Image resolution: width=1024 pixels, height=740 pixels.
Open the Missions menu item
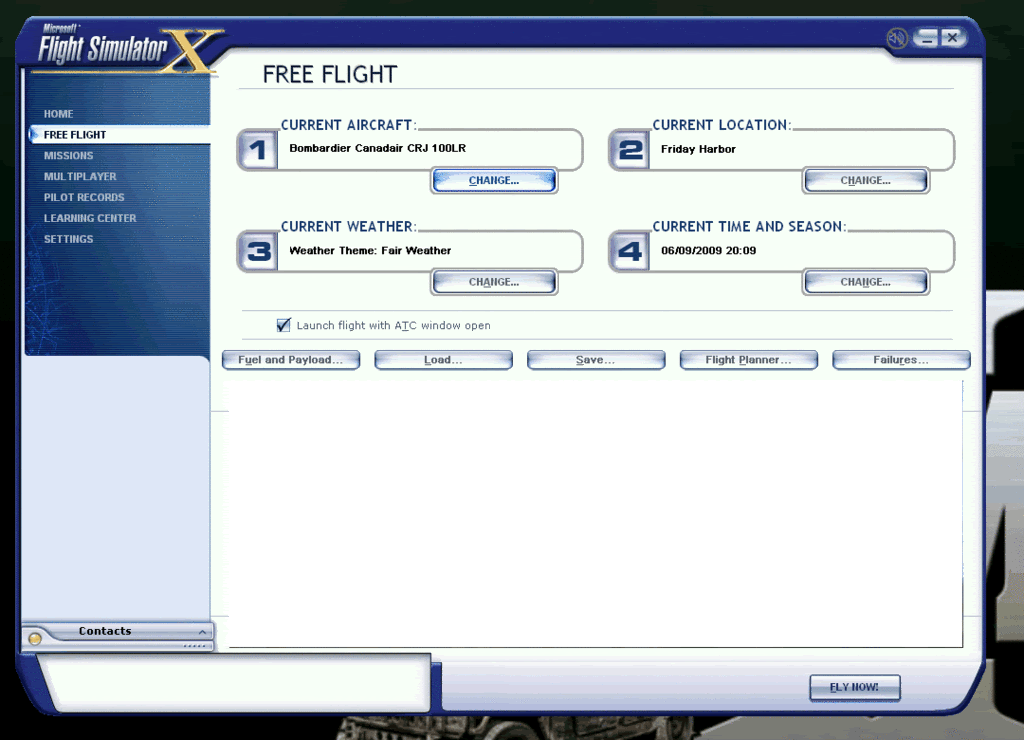click(68, 156)
